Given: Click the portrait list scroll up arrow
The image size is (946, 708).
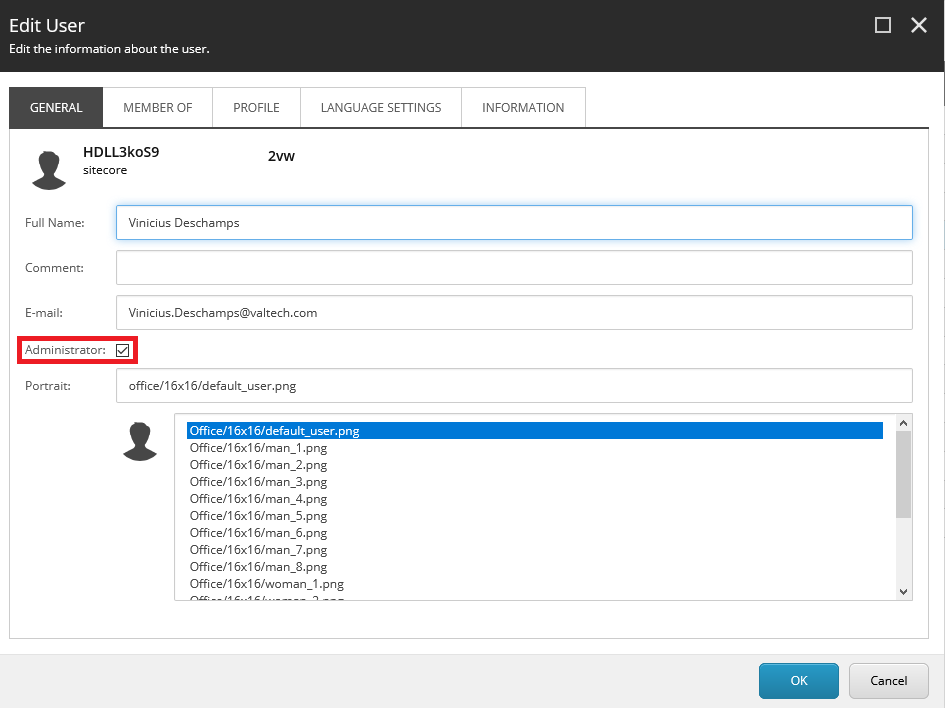Looking at the screenshot, I should point(903,423).
